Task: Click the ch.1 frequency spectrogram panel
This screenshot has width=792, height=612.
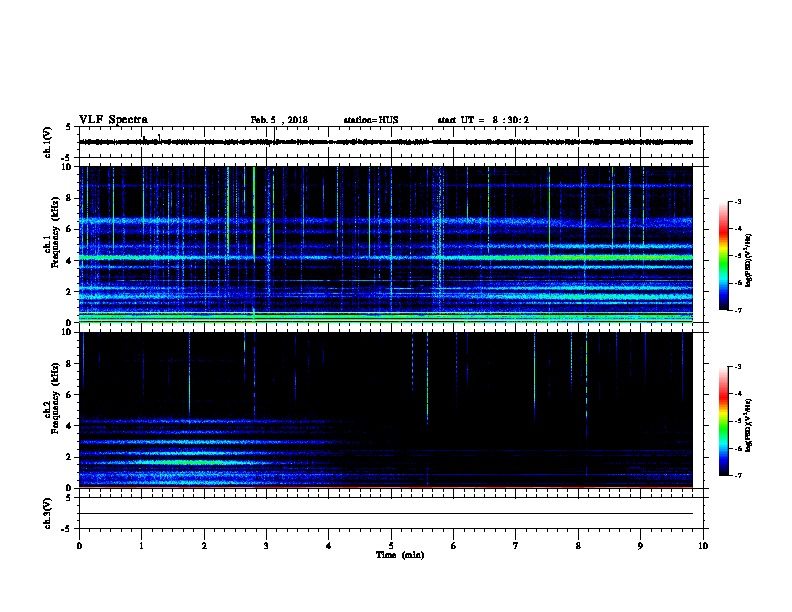Action: pyautogui.click(x=386, y=244)
